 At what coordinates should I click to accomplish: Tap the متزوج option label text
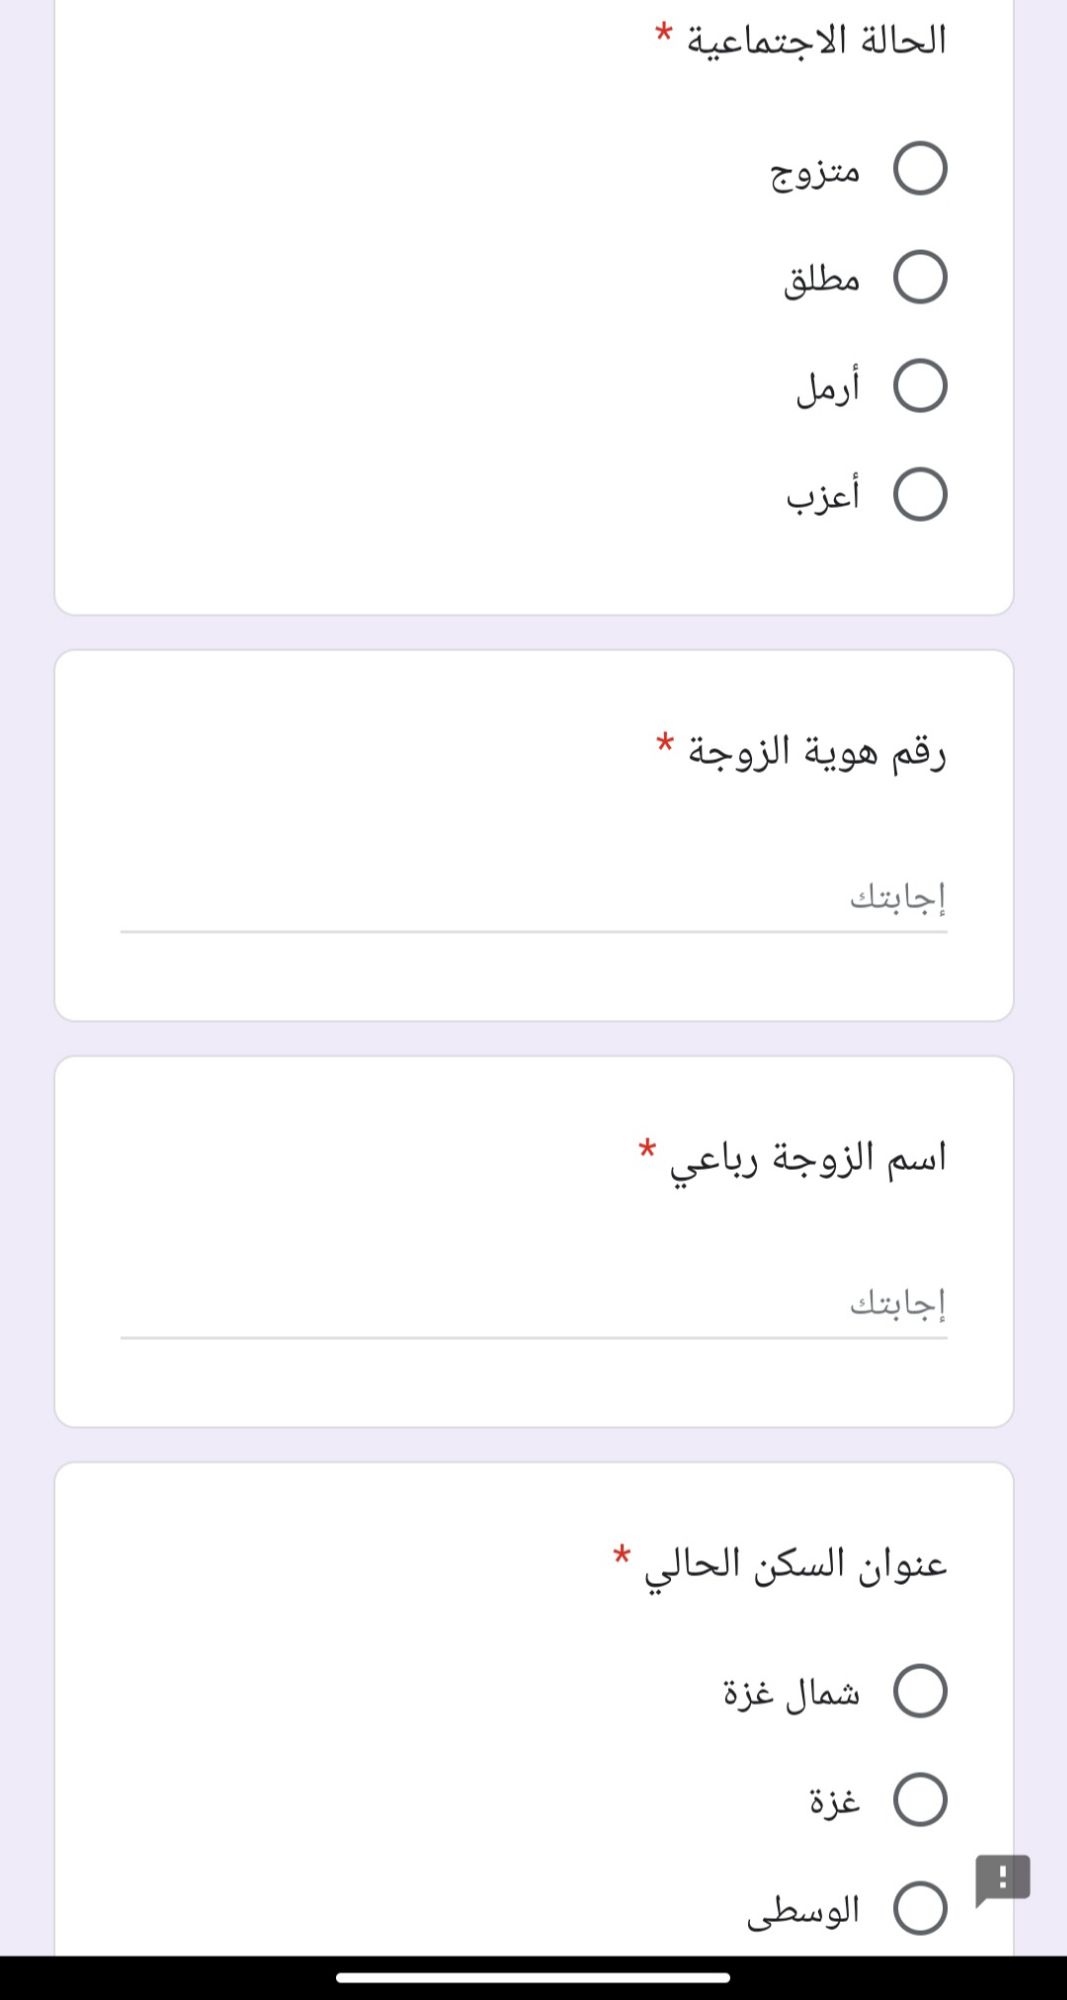(x=815, y=172)
